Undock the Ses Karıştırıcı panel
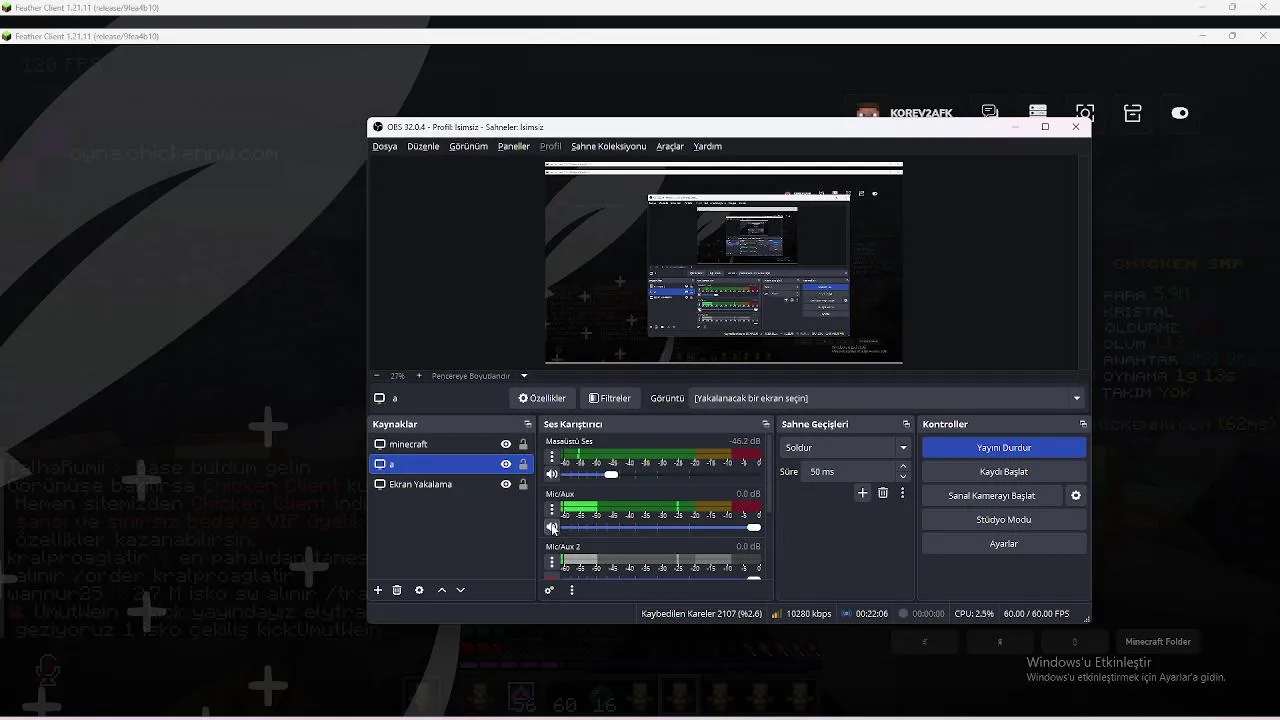 [766, 424]
